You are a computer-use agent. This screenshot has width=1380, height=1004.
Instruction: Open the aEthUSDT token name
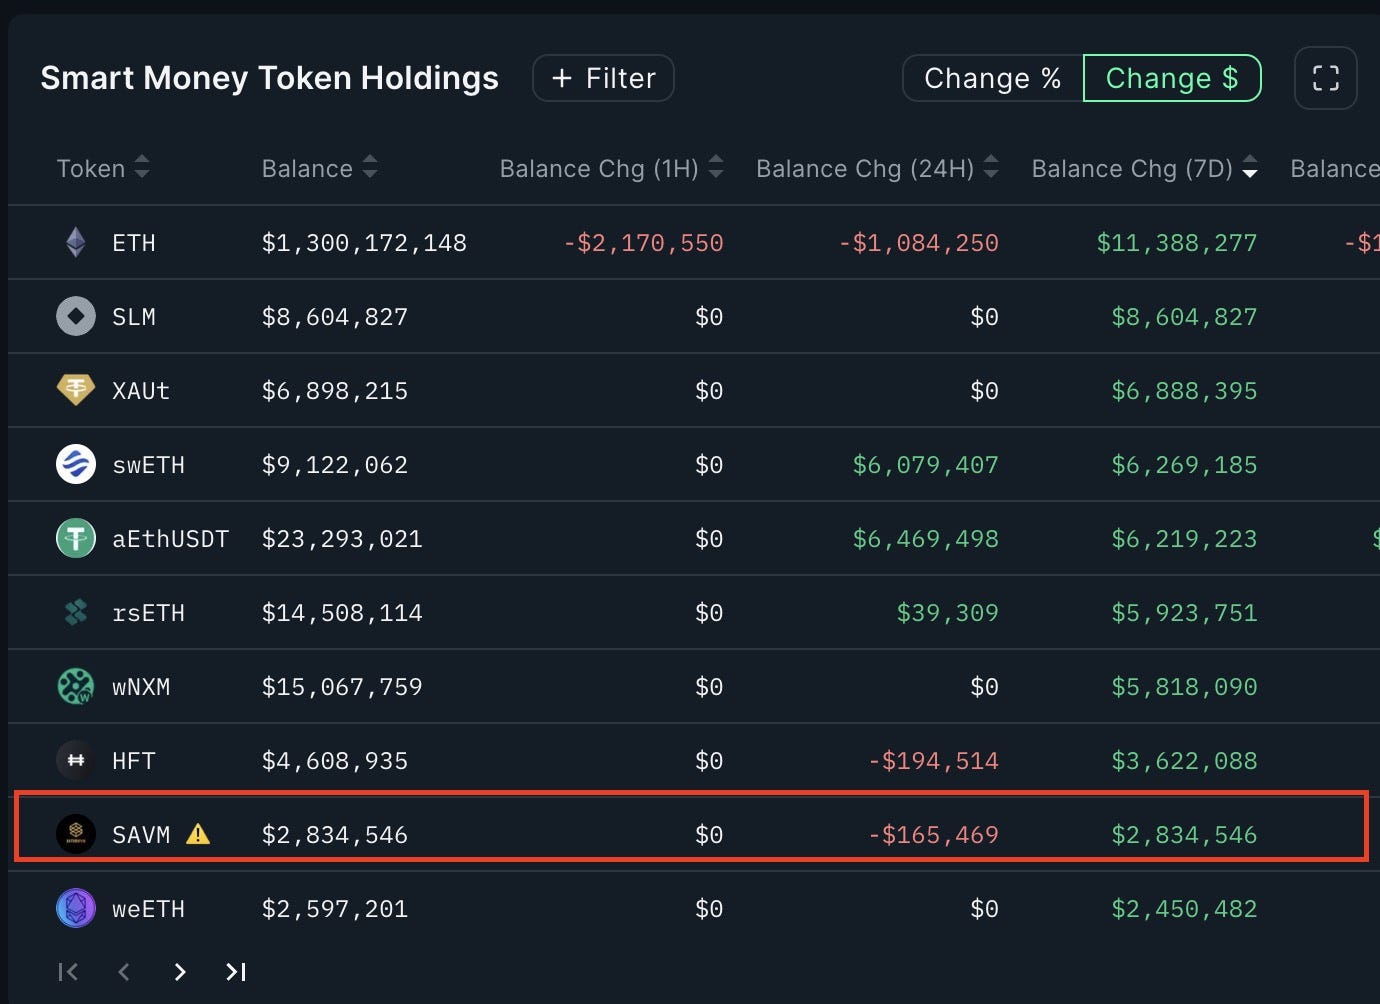[171, 539]
